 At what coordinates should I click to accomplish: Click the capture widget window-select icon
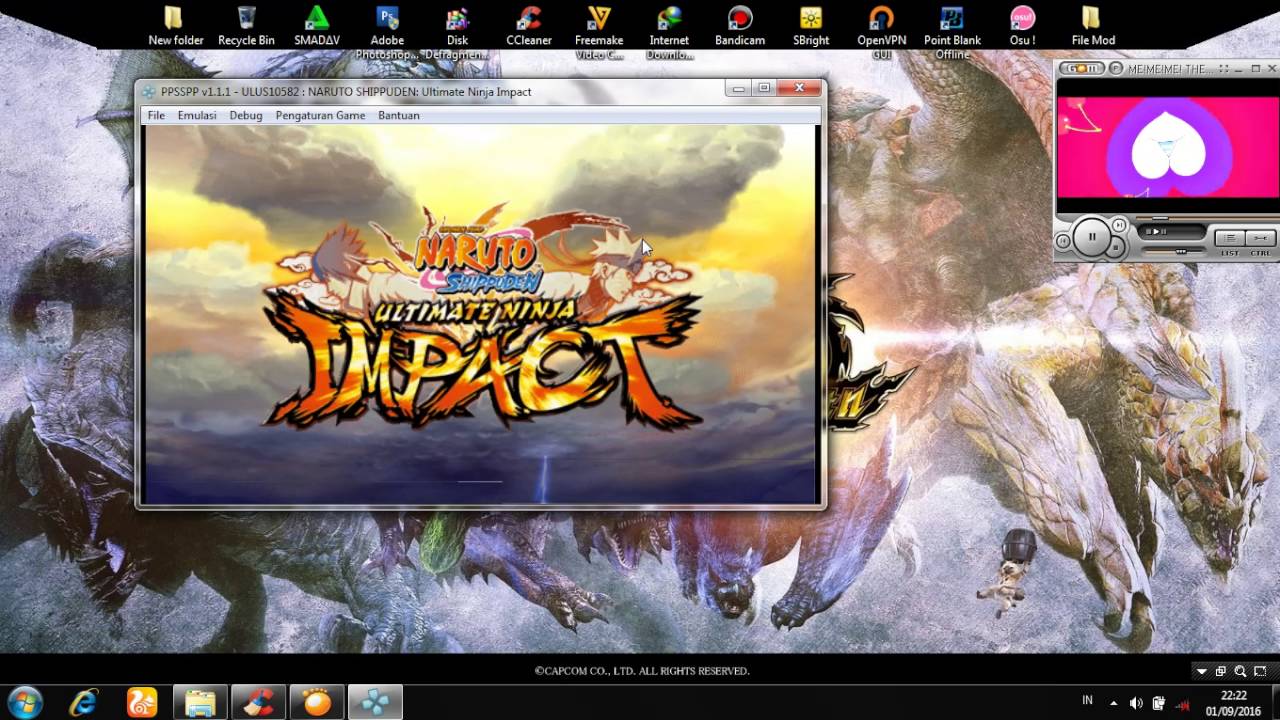[1220, 671]
